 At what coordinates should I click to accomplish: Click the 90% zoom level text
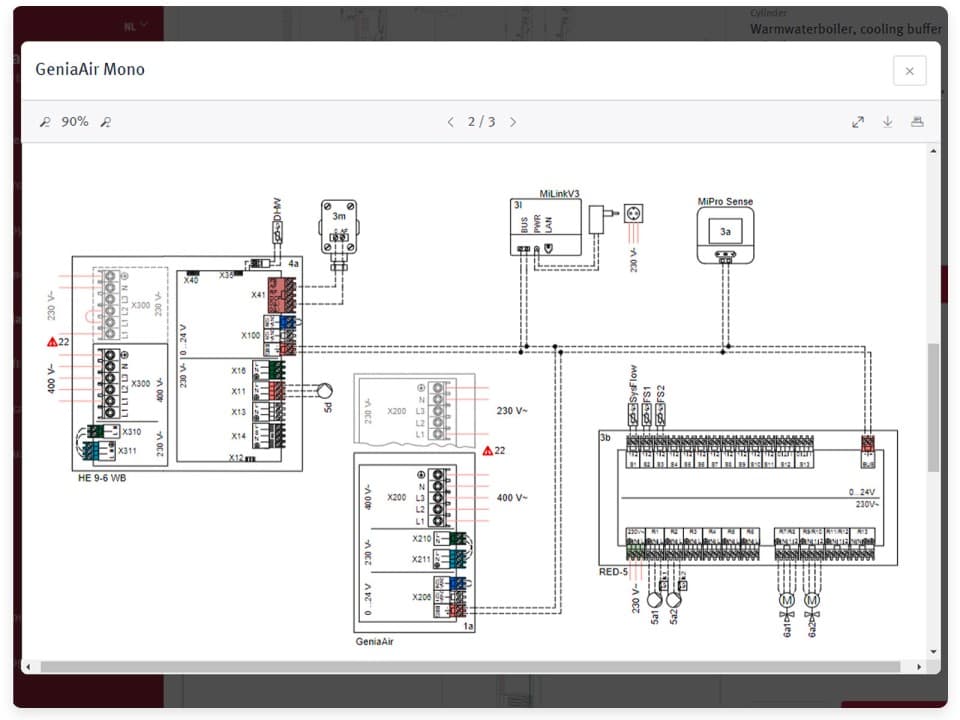click(75, 122)
